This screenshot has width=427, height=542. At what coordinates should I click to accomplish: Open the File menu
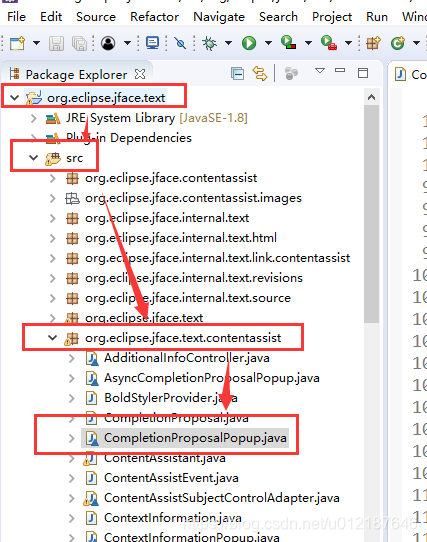coord(16,17)
